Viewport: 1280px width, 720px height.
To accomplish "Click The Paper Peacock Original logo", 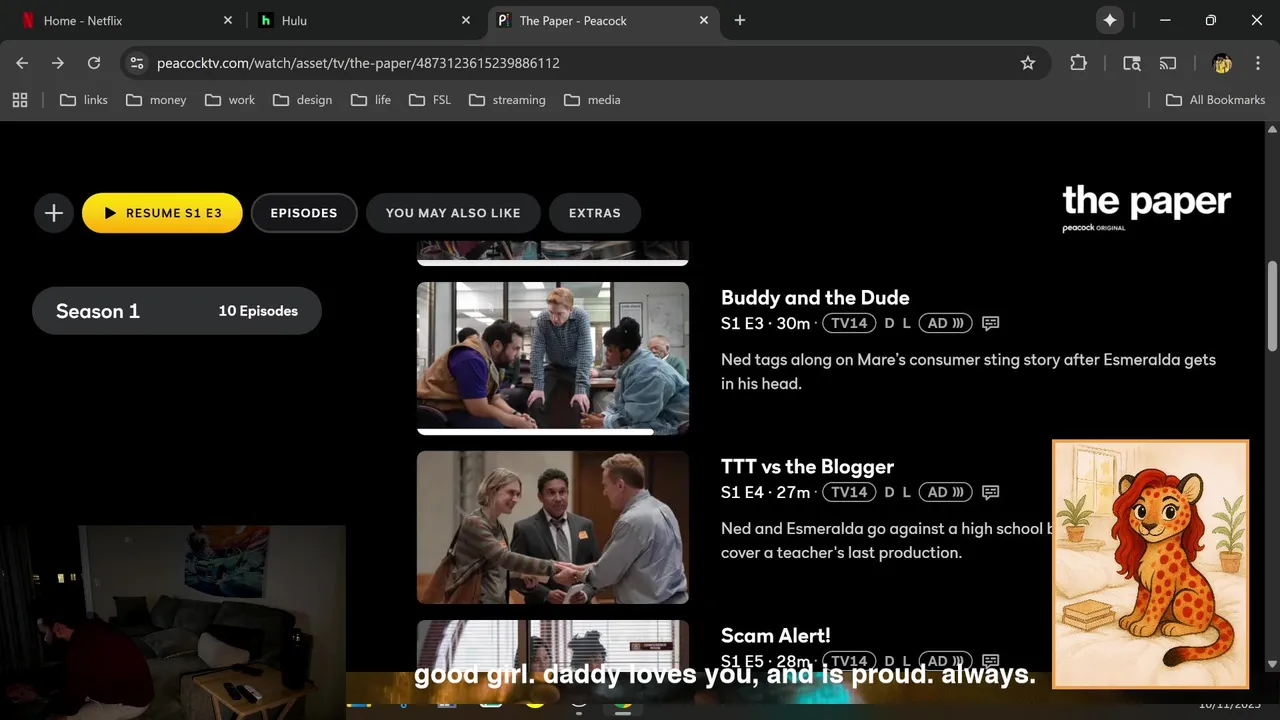I will pos(1146,207).
